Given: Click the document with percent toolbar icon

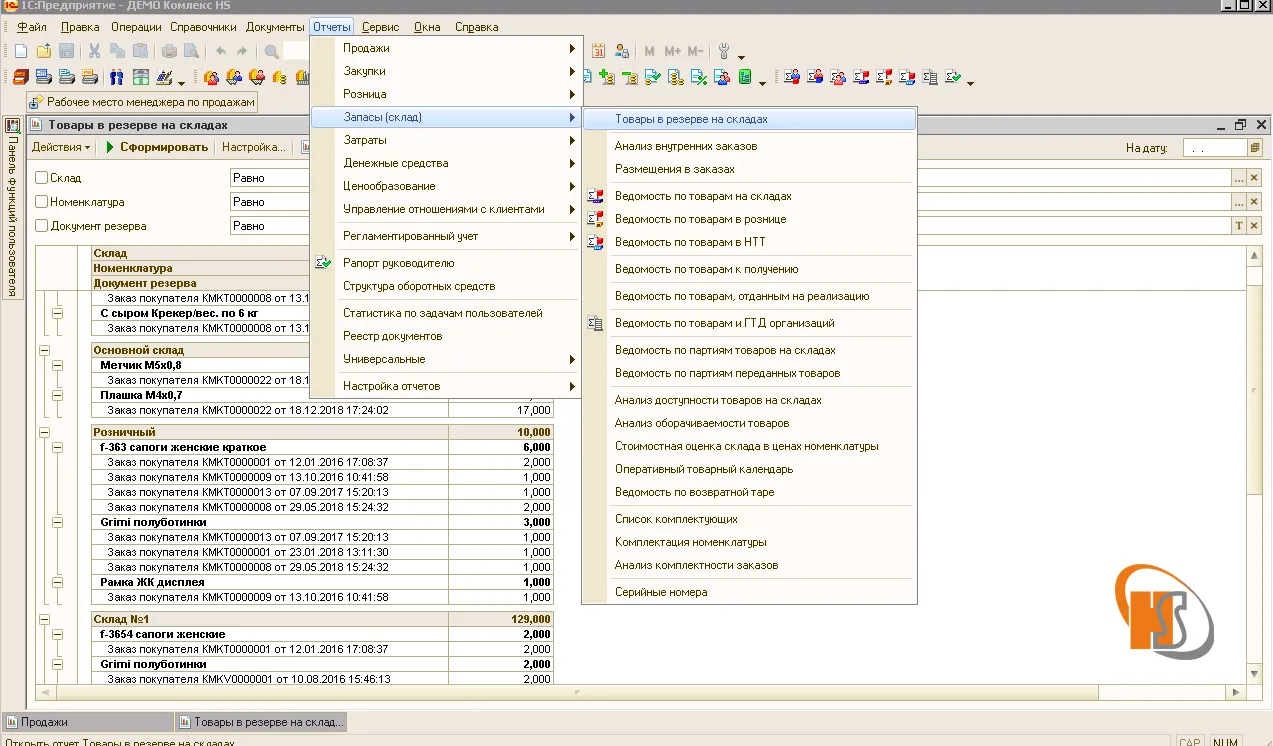Looking at the screenshot, I should tap(701, 77).
